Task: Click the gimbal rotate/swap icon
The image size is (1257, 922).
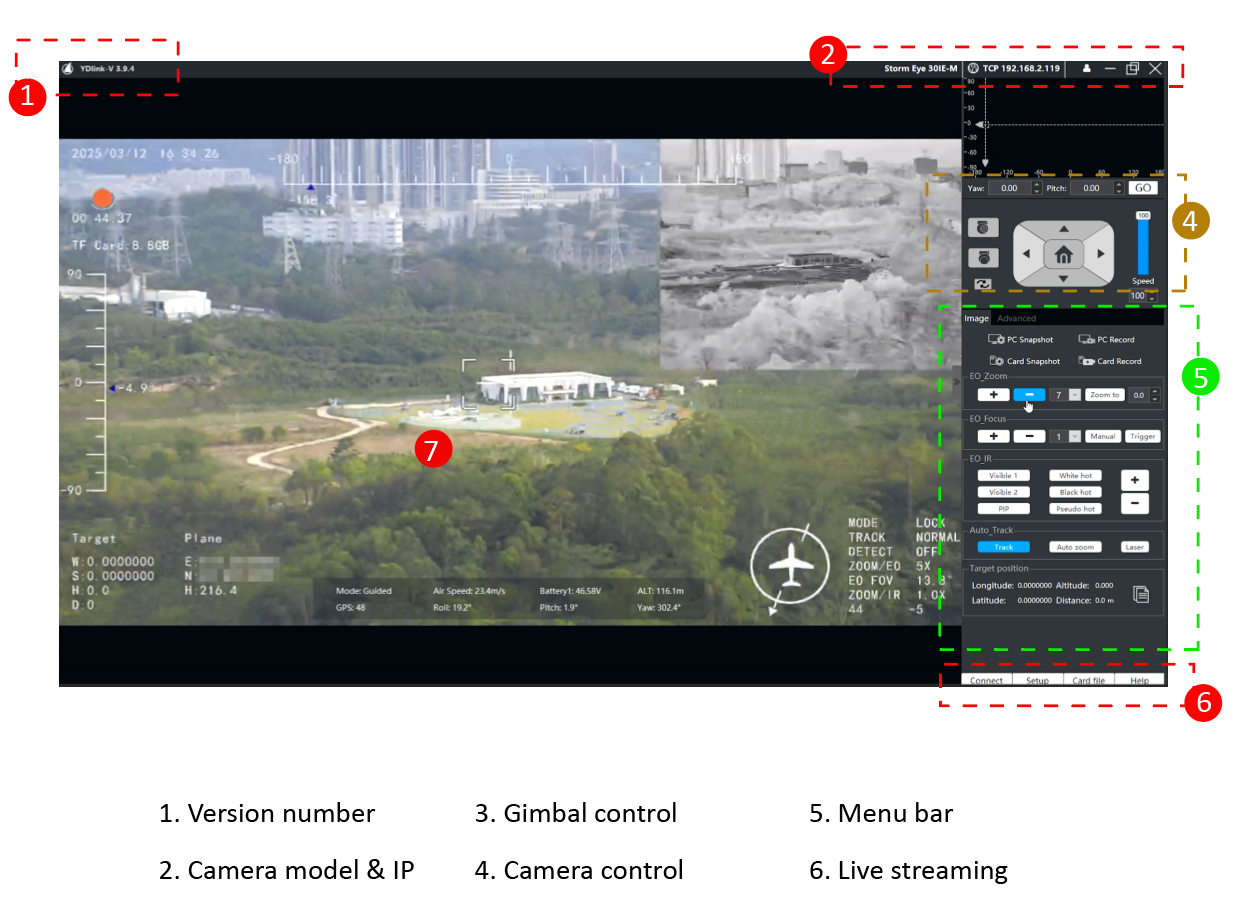Action: 982,284
